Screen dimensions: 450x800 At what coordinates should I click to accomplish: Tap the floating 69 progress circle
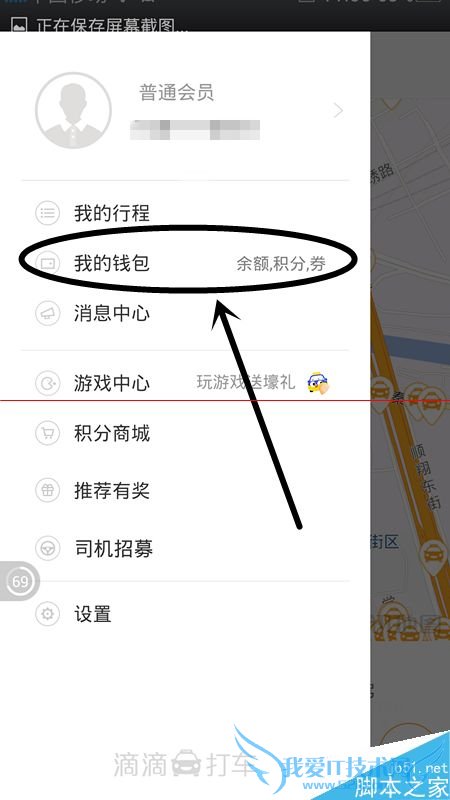[x=20, y=581]
